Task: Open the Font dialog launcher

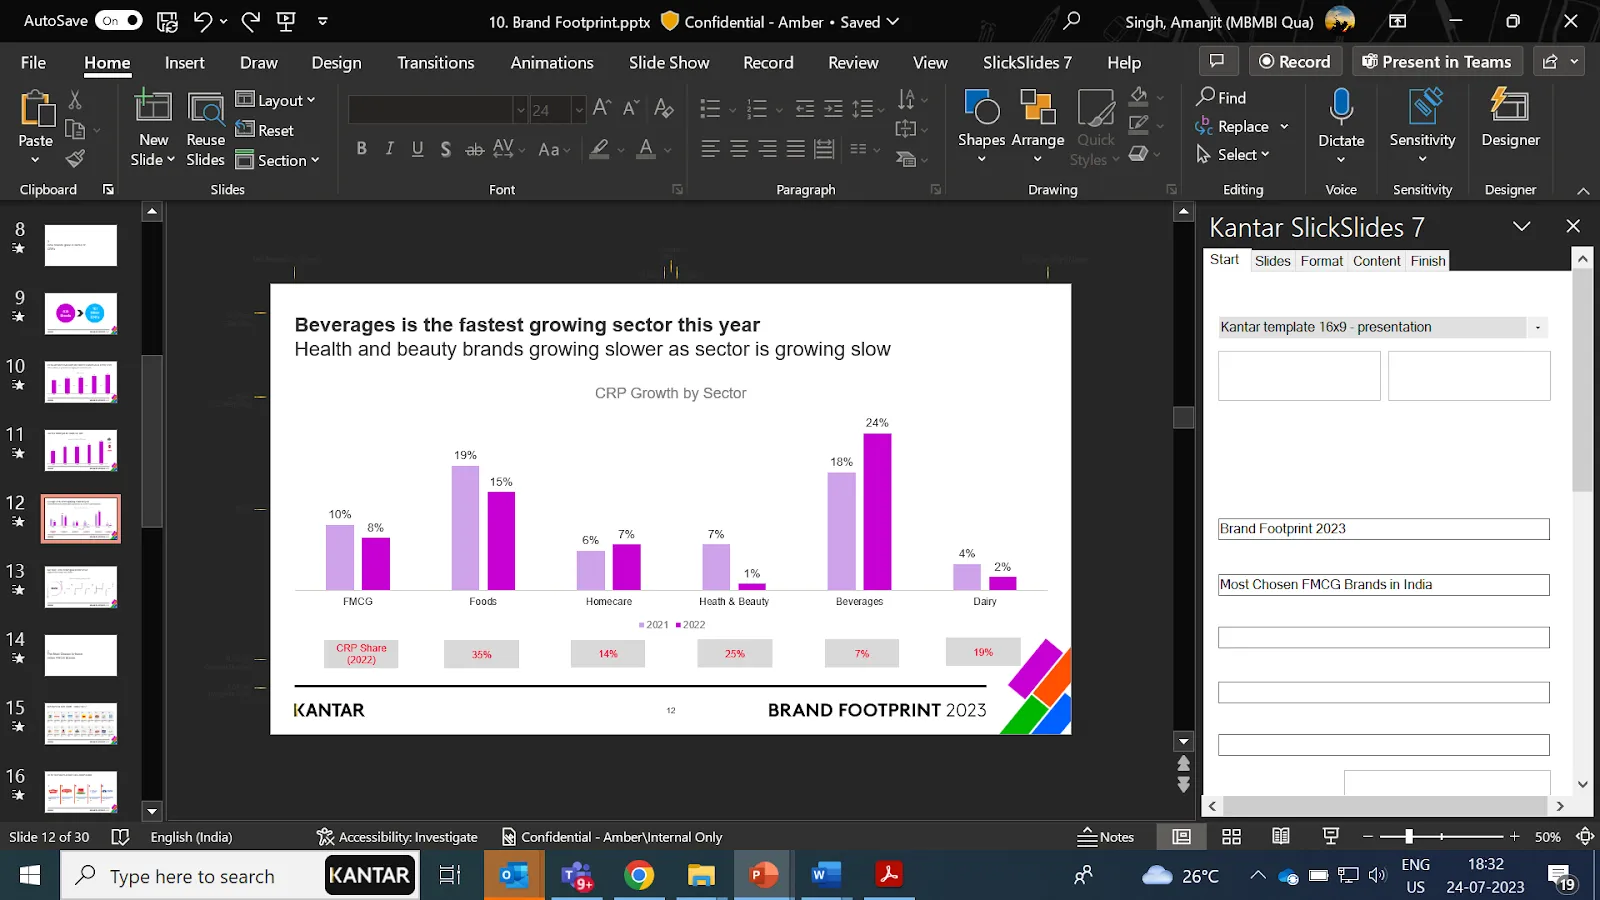Action: point(677,190)
